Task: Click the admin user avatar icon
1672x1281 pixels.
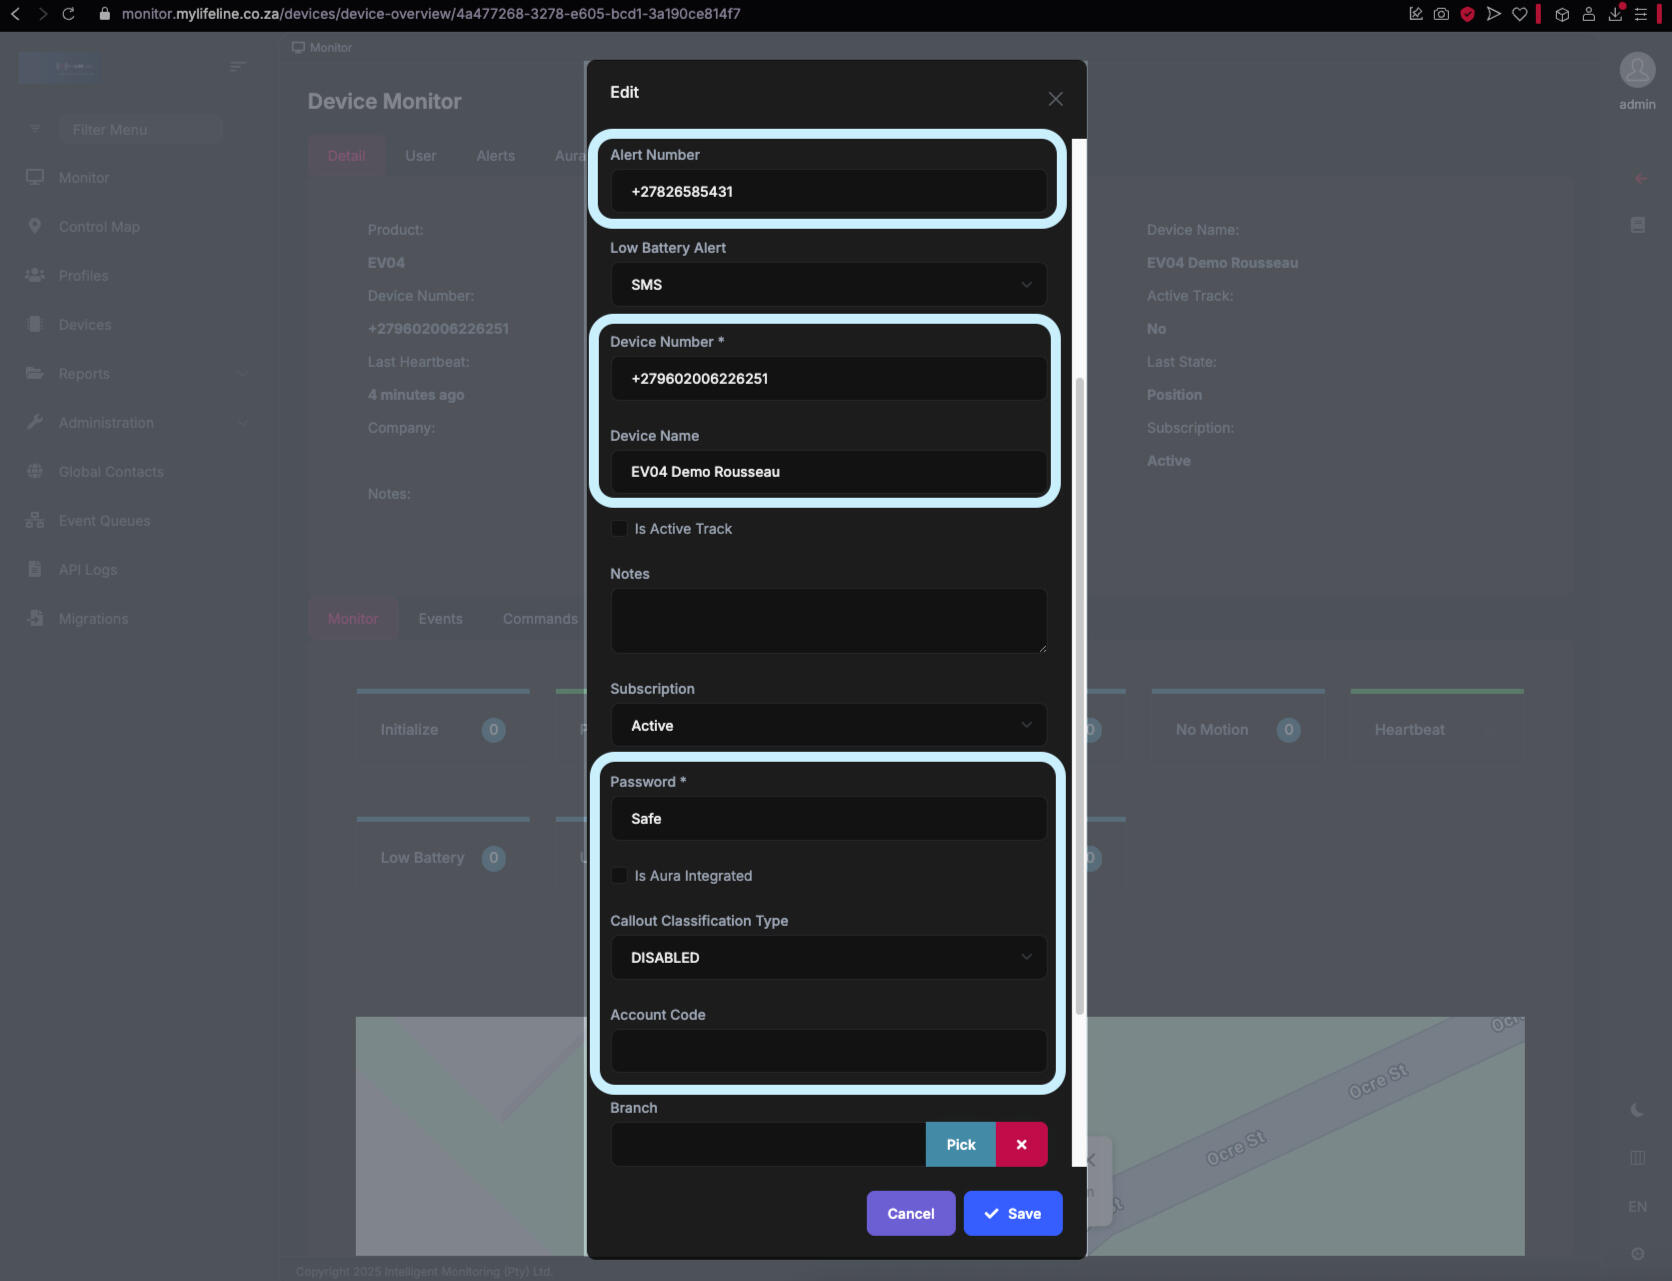Action: [1637, 70]
